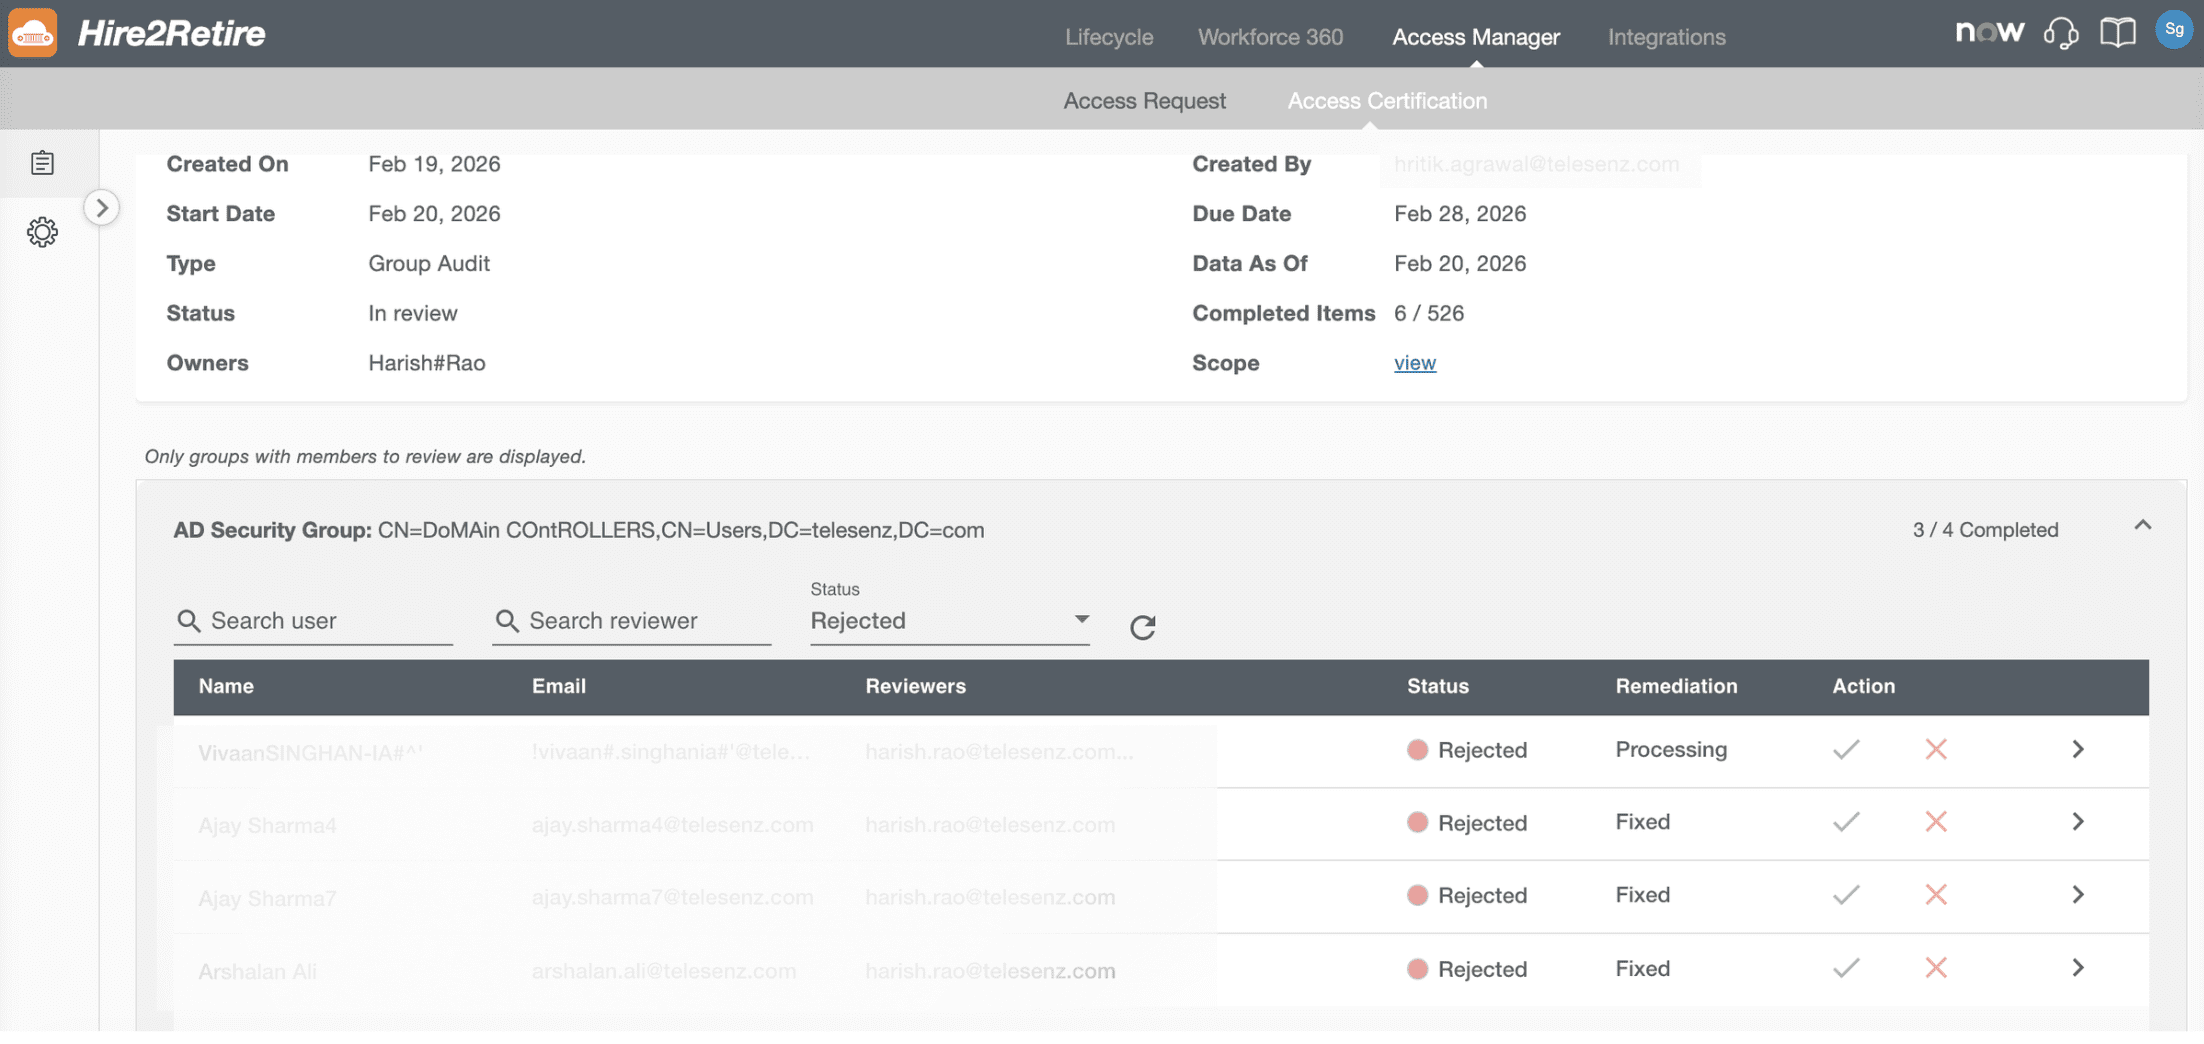Click the now platform logo
Screen dimensions: 2204x1044
pyautogui.click(x=1990, y=31)
